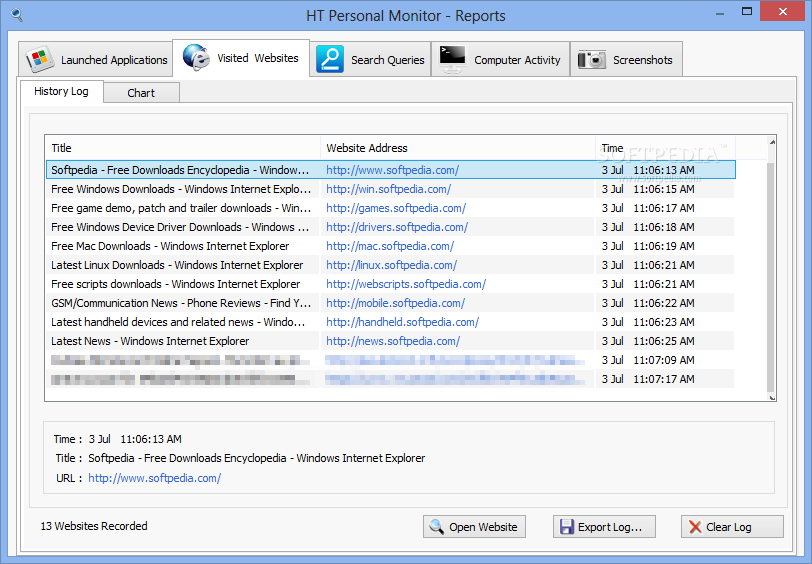Open the http://linux.softpedia.com/ link

click(392, 265)
